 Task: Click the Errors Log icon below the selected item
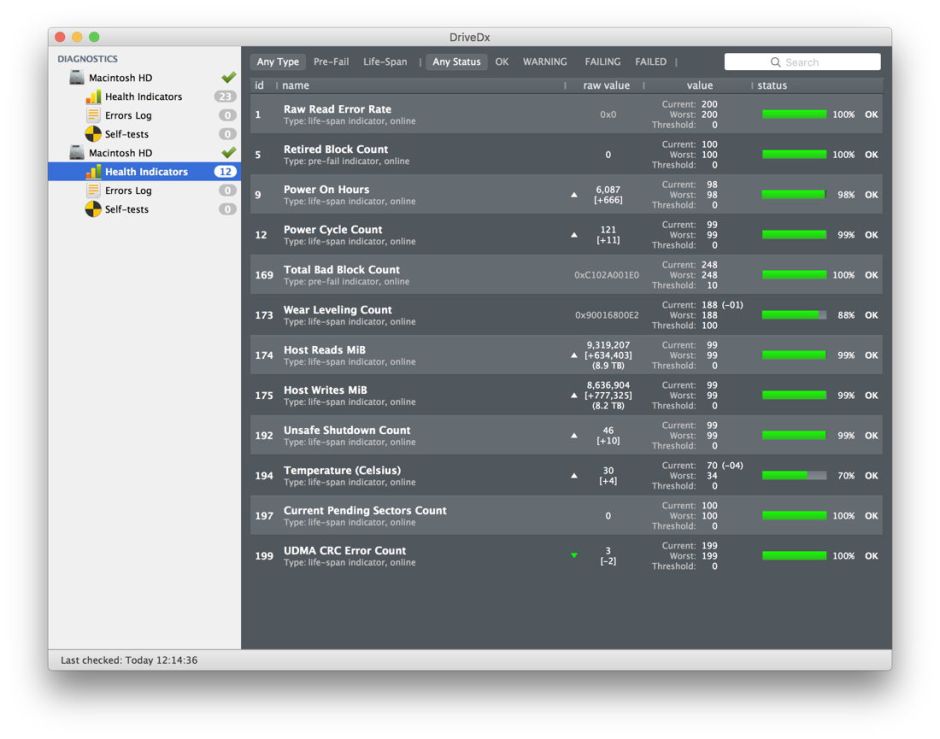(x=93, y=190)
